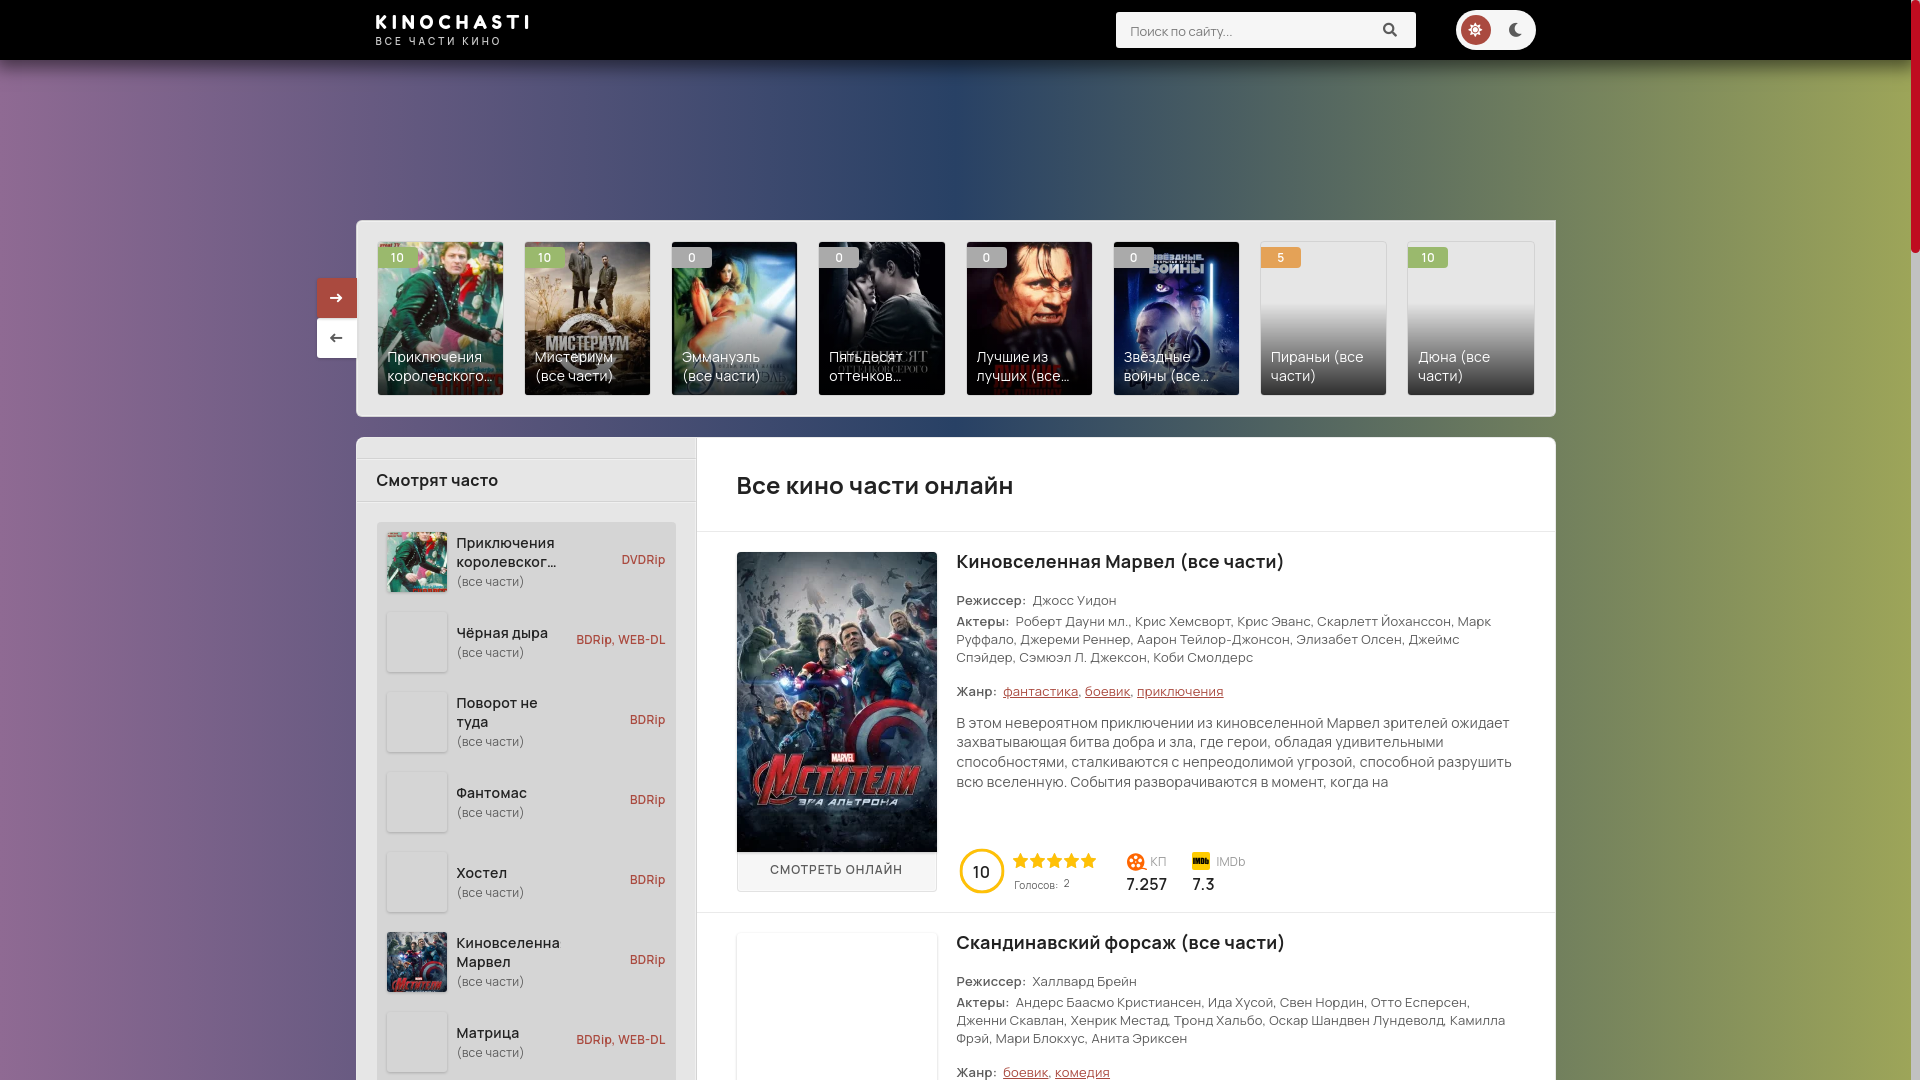Click sidebar Приключения королевского thumbnail
Image resolution: width=1920 pixels, height=1080 pixels.
[417, 562]
